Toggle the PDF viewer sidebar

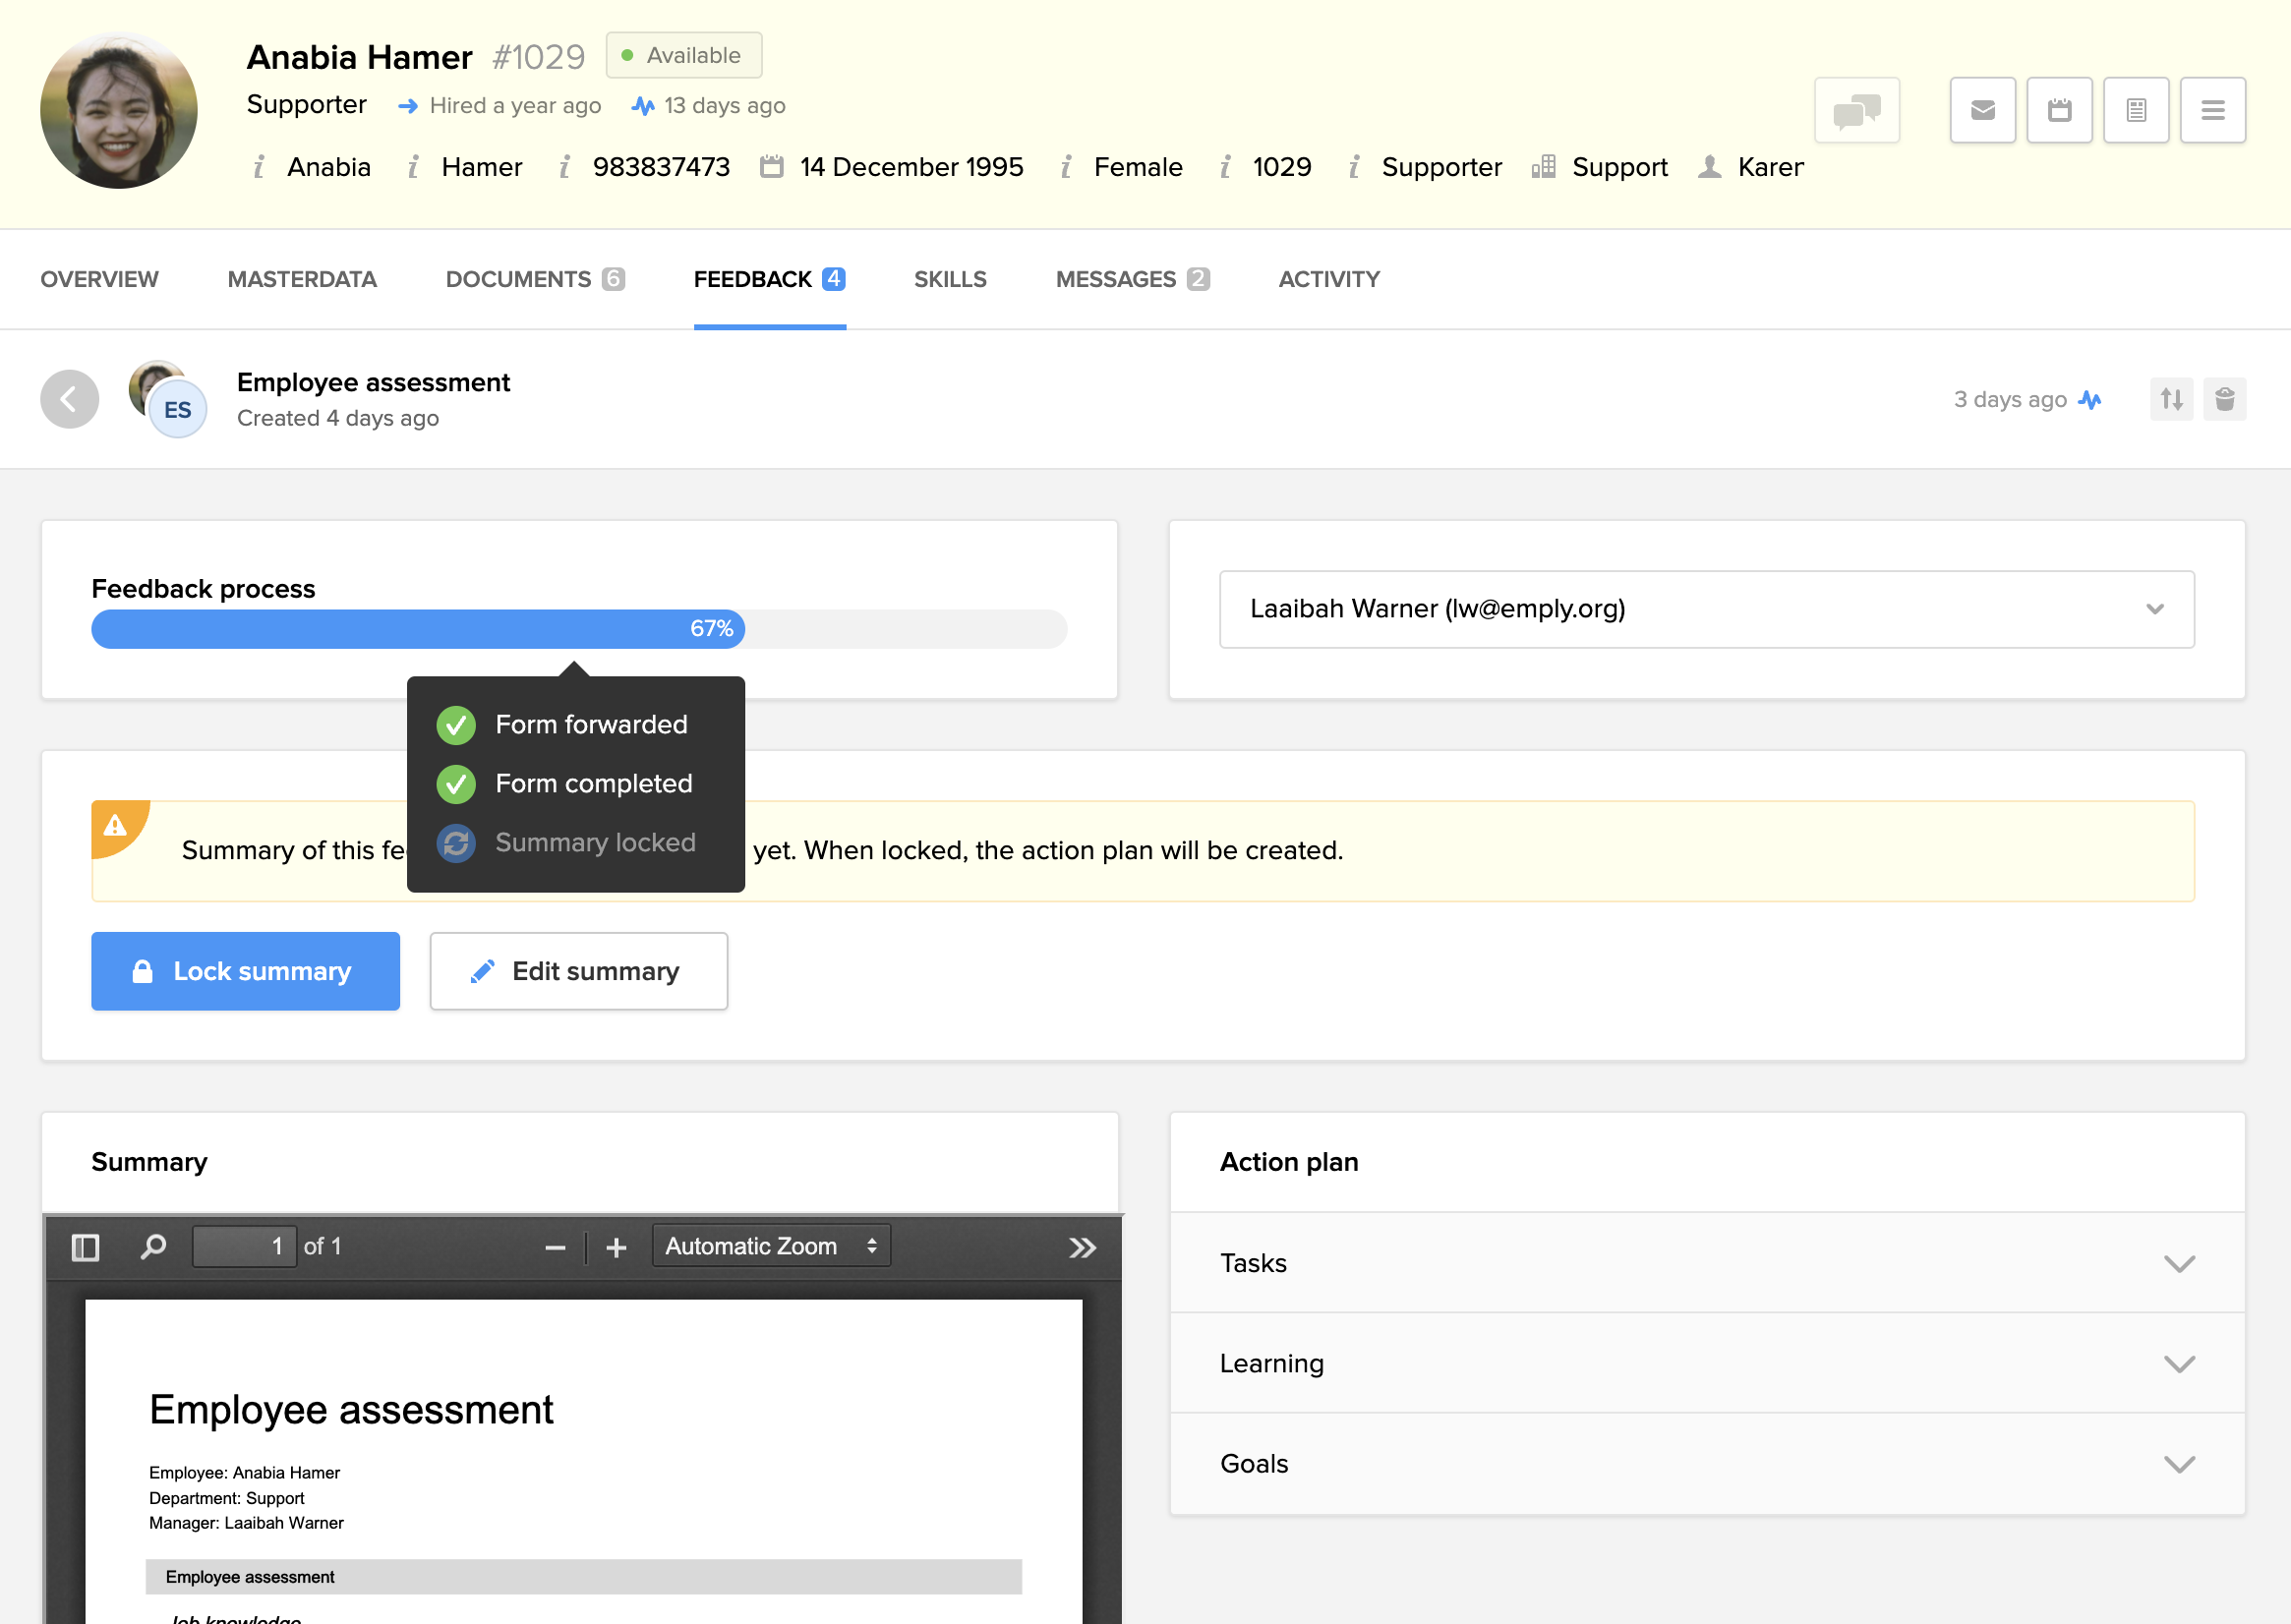[x=85, y=1247]
